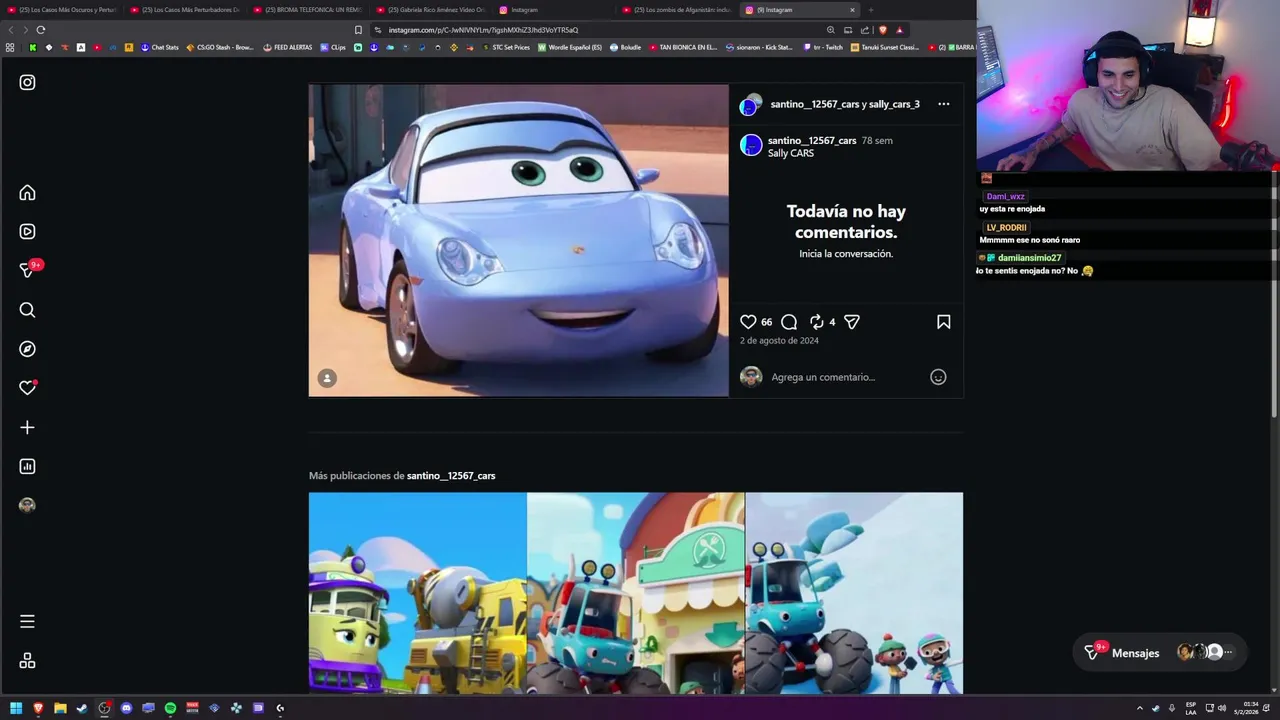Switch to BROMA TELEFONICA tab
This screenshot has width=1280, height=720.
tap(308, 10)
